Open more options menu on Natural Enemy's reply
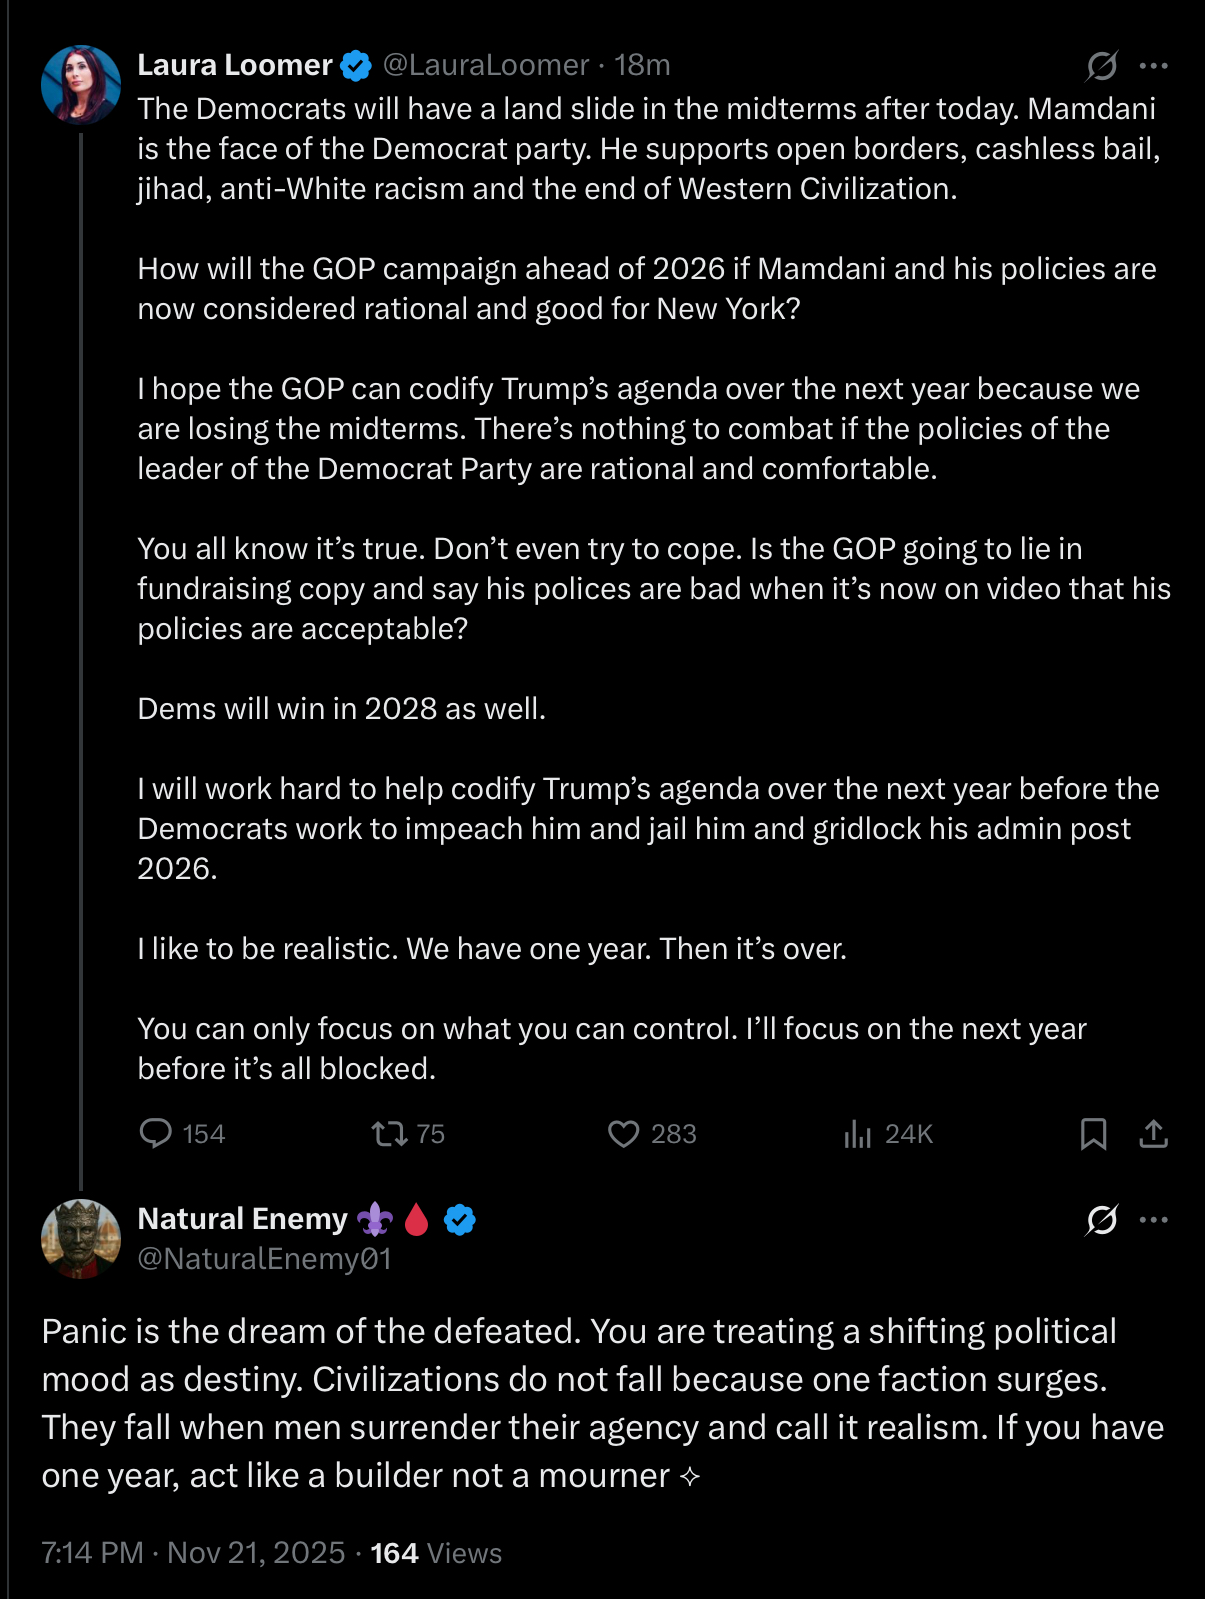The height and width of the screenshot is (1599, 1205). [1153, 1219]
